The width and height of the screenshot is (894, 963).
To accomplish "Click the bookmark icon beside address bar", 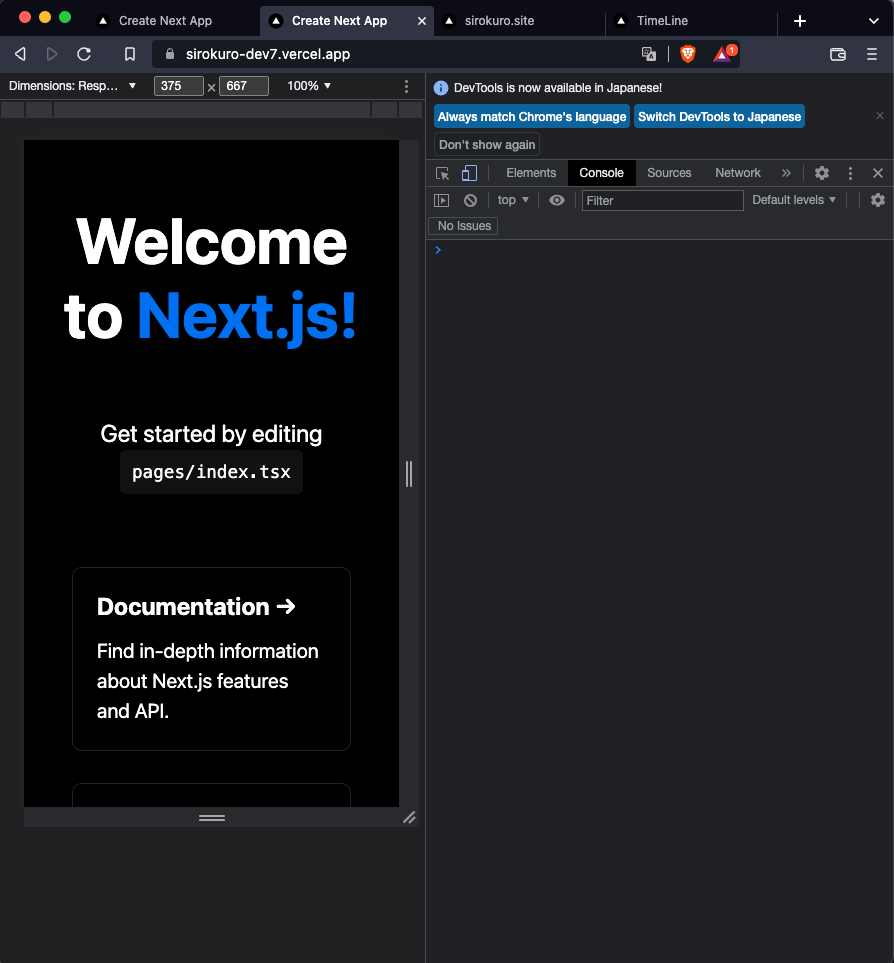I will [130, 54].
